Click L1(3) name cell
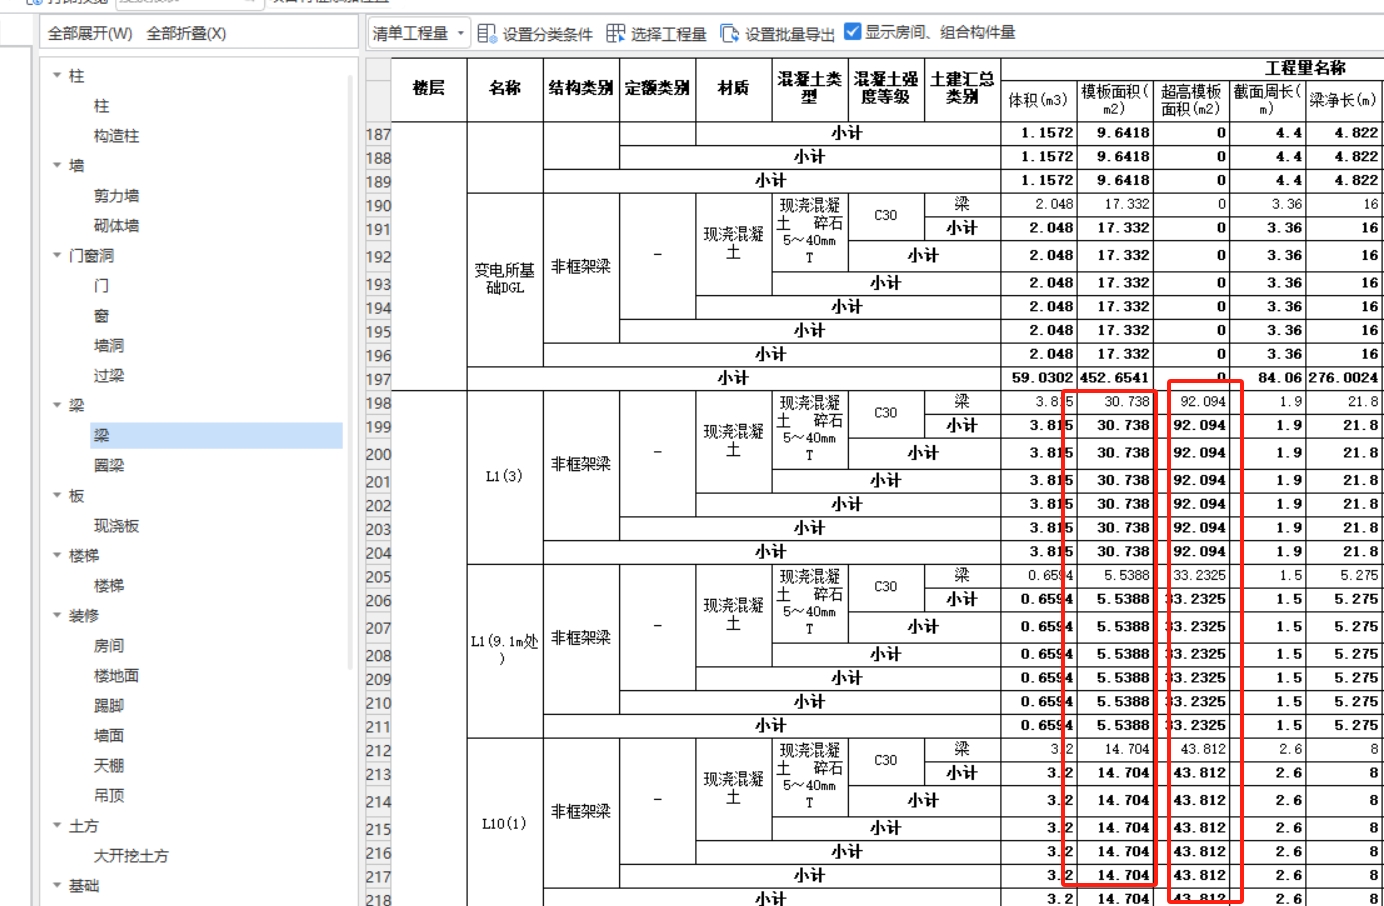Image resolution: width=1384 pixels, height=906 pixels. click(505, 477)
